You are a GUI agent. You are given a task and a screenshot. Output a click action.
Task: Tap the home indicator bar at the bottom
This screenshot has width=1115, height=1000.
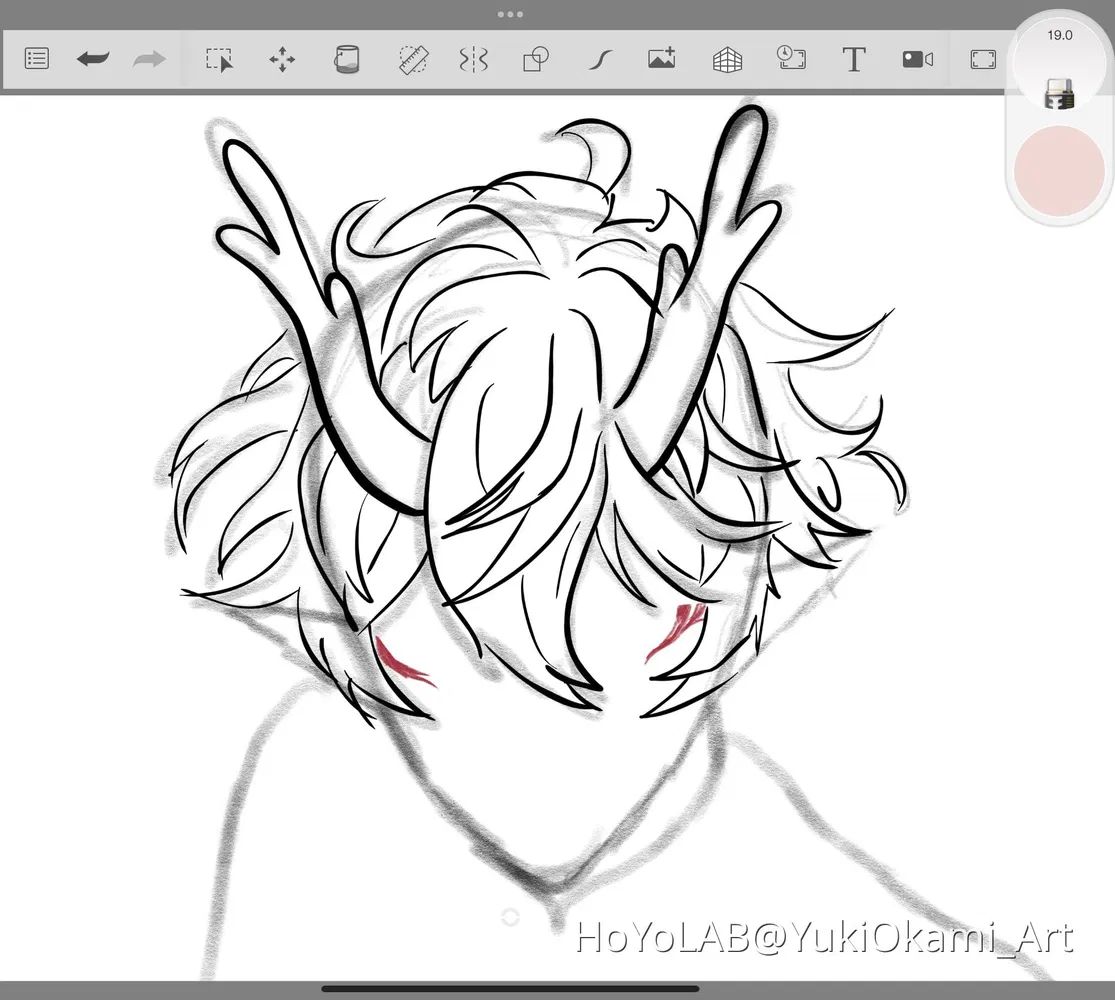coord(510,988)
